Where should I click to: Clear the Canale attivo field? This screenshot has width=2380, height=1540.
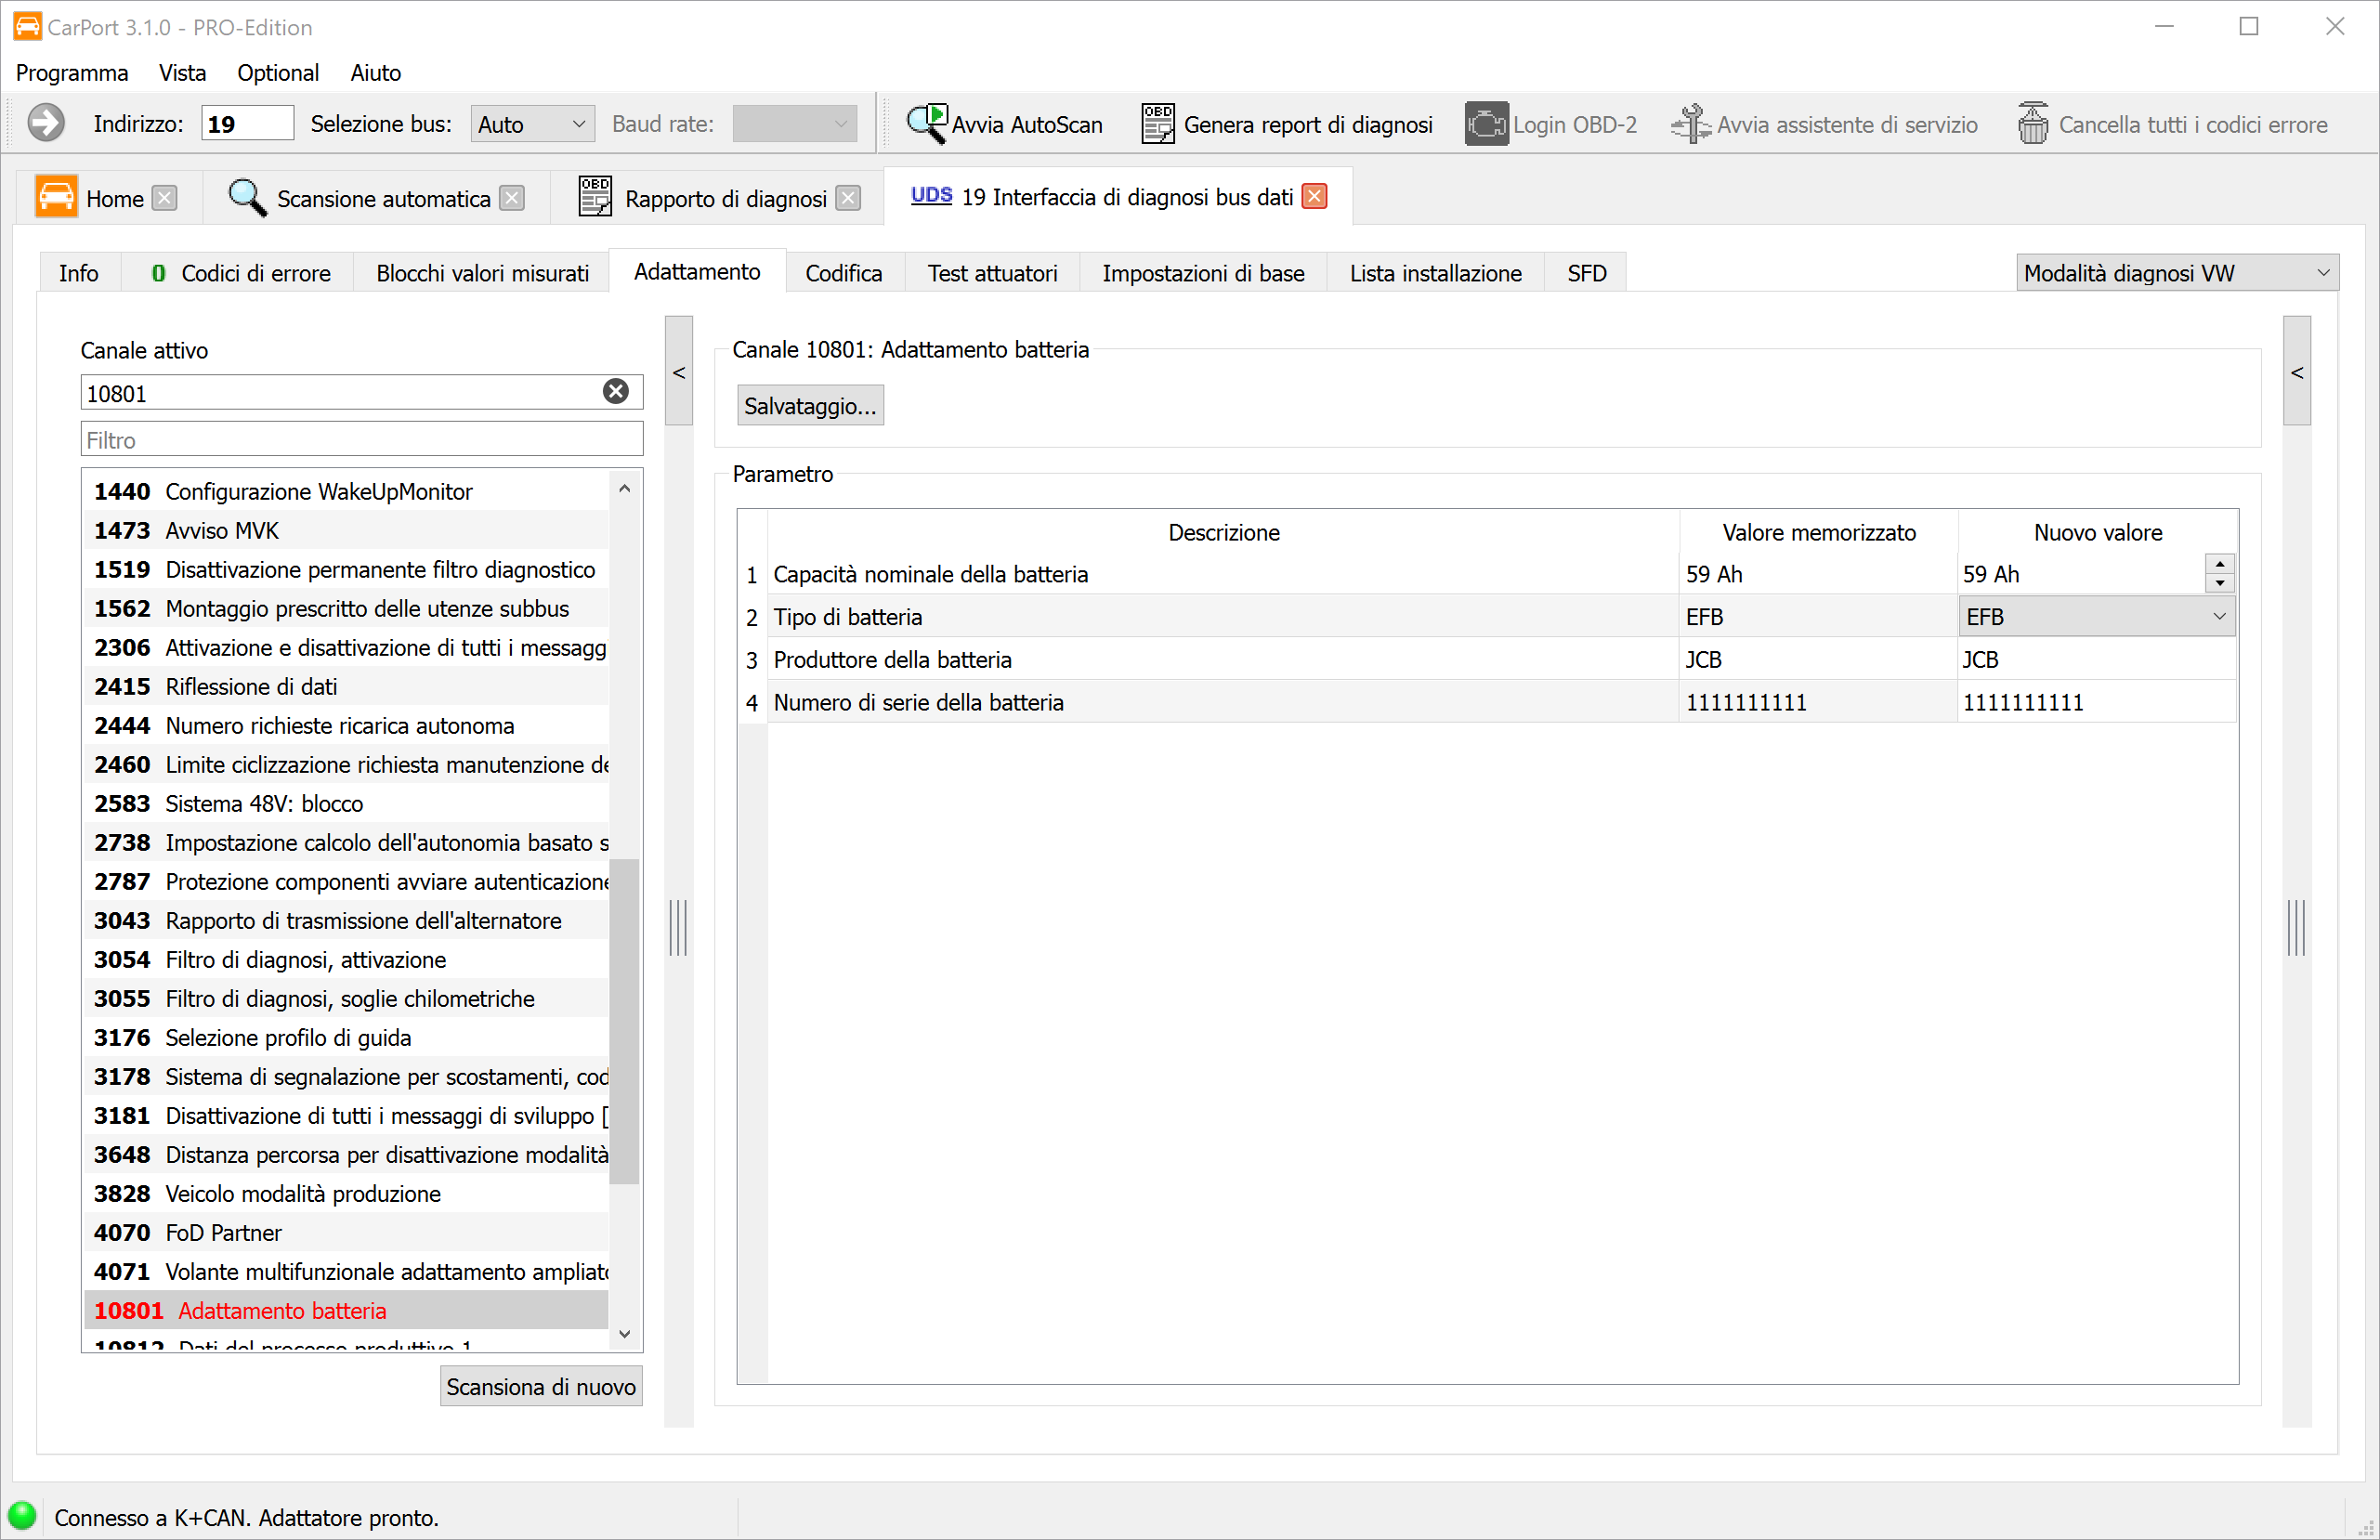(616, 392)
